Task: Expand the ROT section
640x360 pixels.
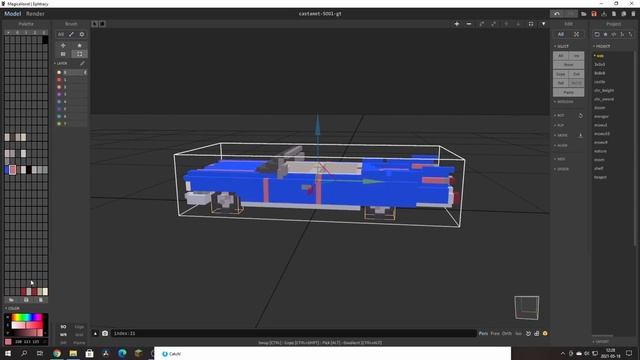Action: [560, 116]
